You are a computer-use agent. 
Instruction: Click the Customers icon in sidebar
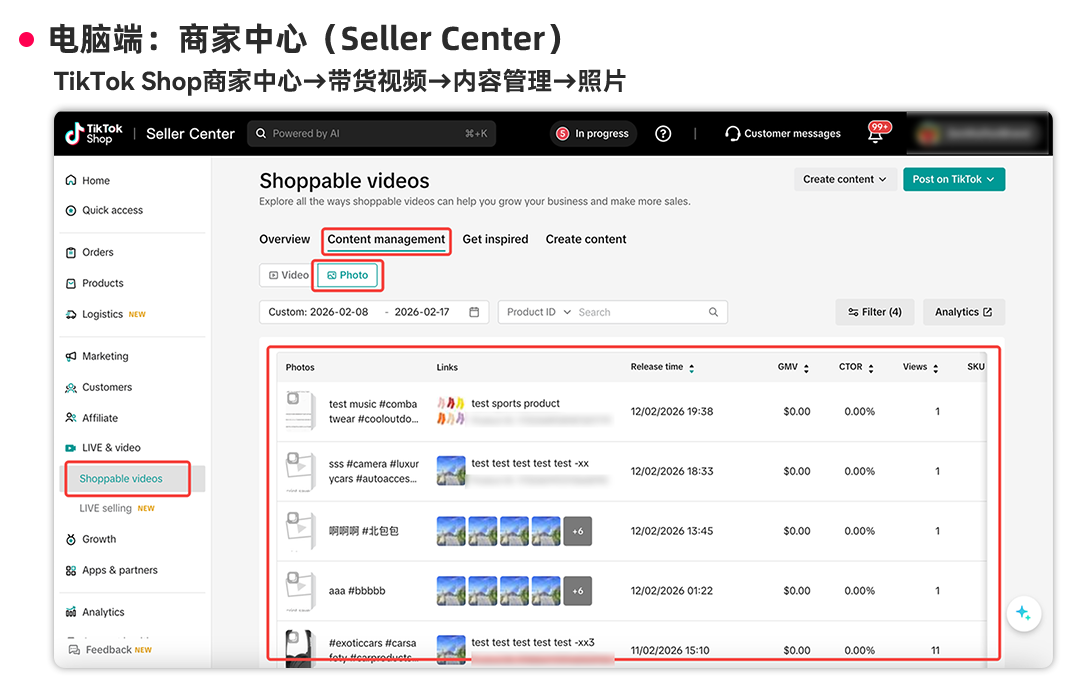click(70, 387)
